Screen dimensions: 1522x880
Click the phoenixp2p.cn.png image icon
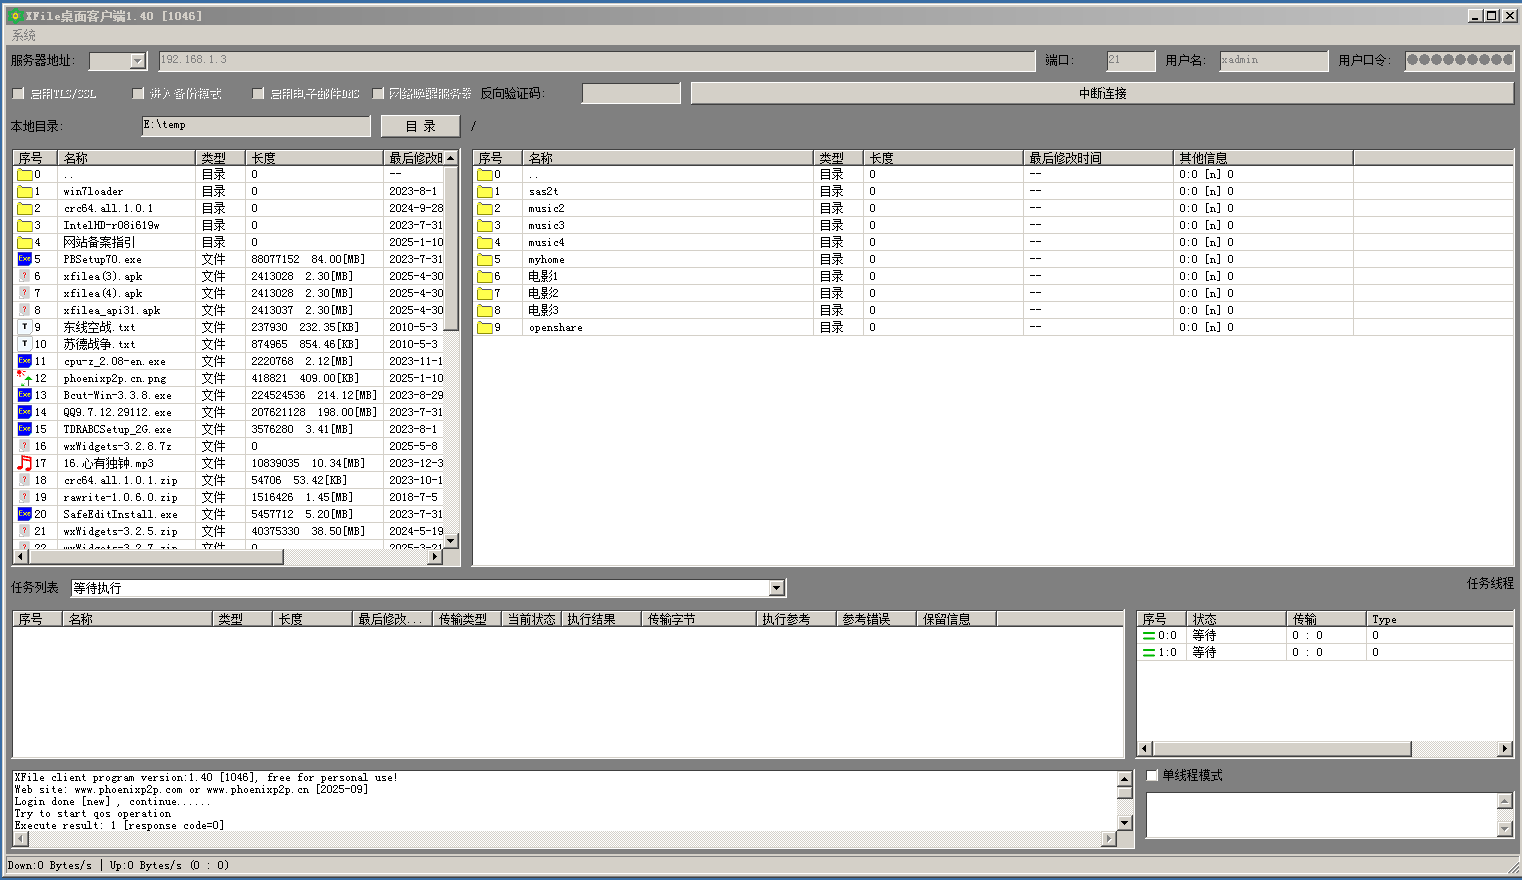[x=25, y=378]
